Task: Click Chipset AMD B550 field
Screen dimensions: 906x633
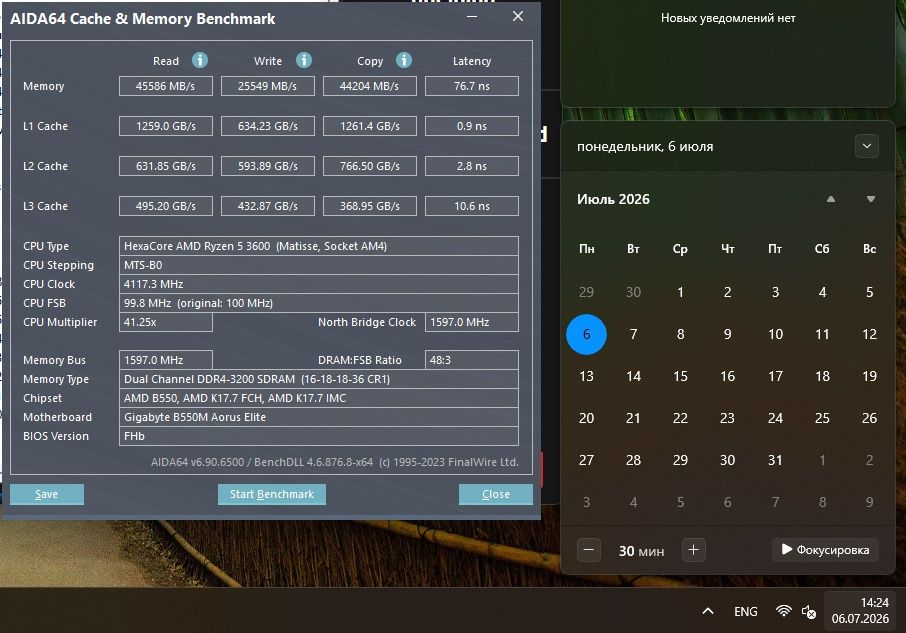Action: (318, 398)
